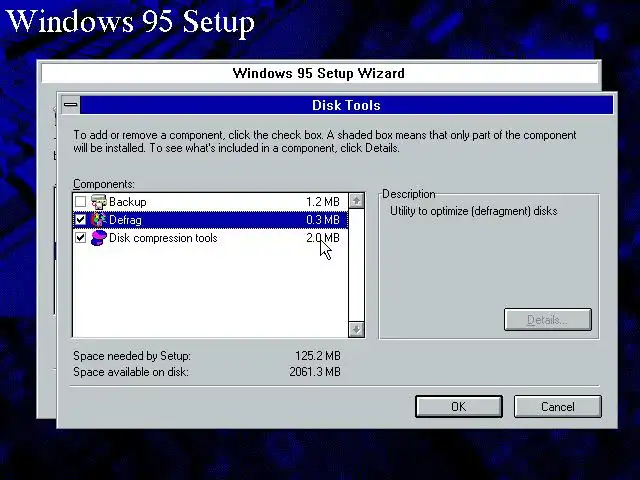Click the 2061.3 MB available value
The image size is (640, 480).
[x=315, y=372]
